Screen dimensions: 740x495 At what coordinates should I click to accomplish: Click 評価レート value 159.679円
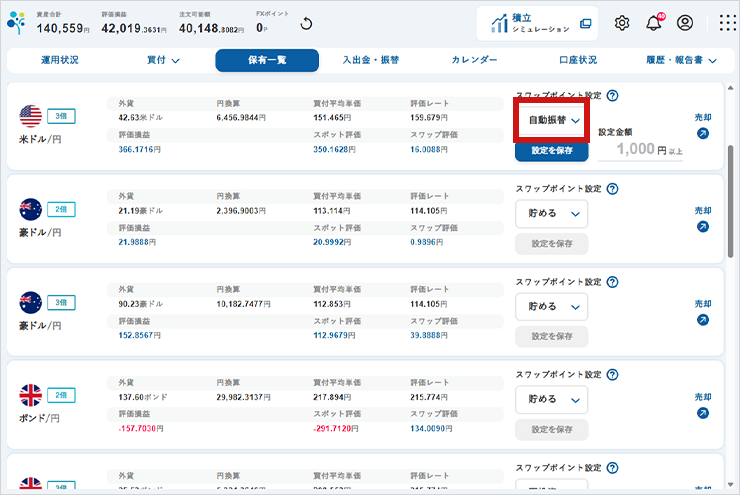pos(429,118)
